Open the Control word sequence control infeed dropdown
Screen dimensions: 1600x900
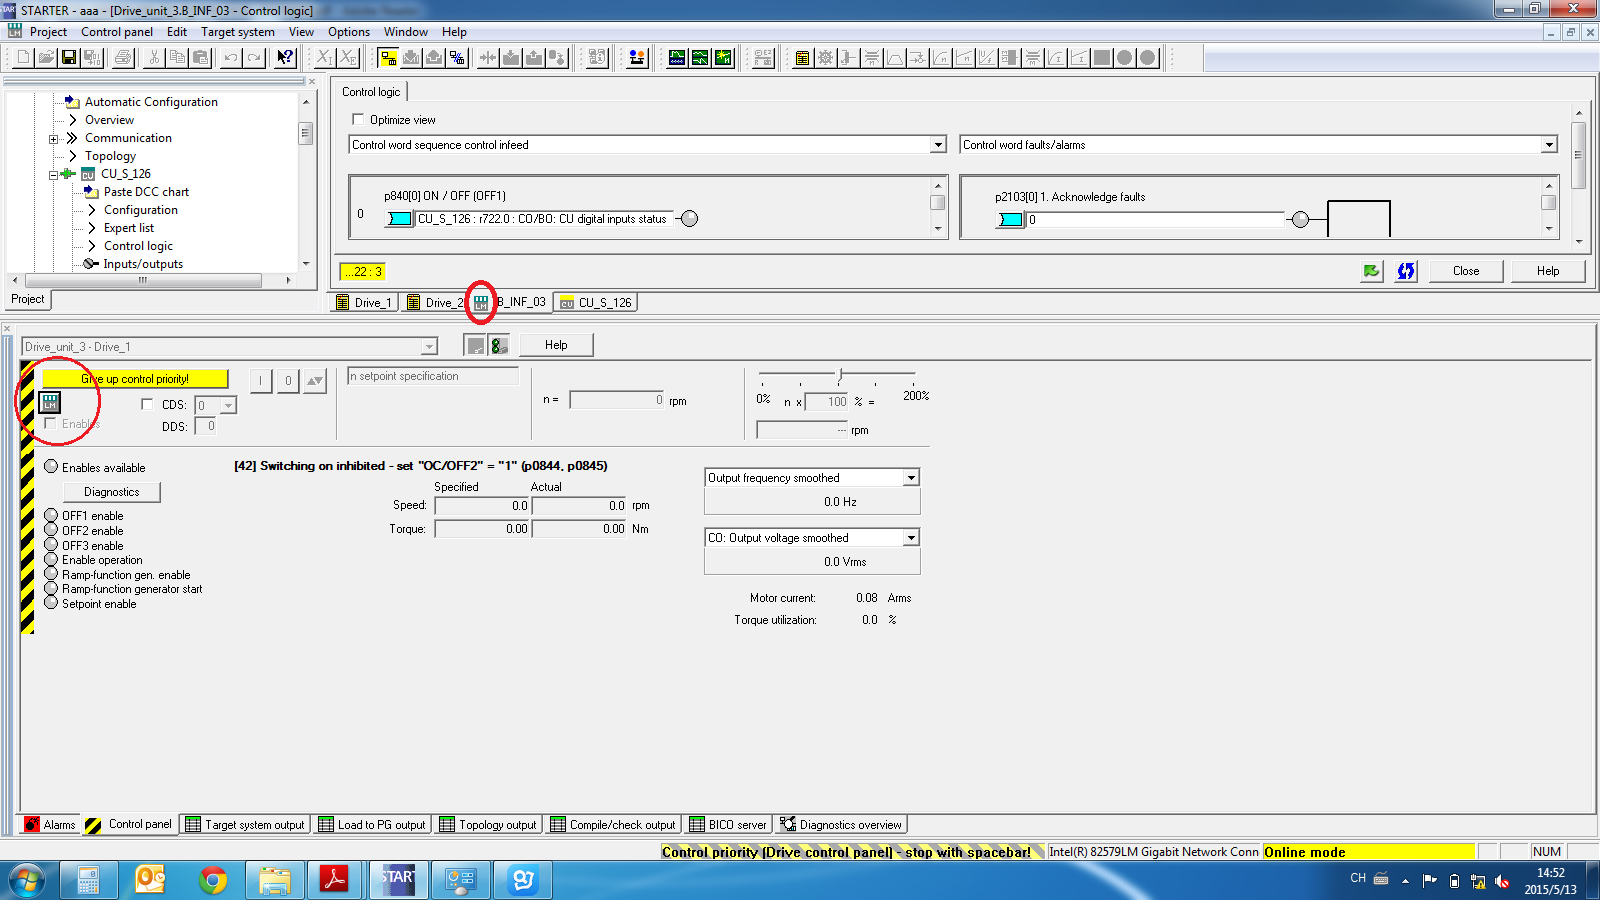[938, 145]
